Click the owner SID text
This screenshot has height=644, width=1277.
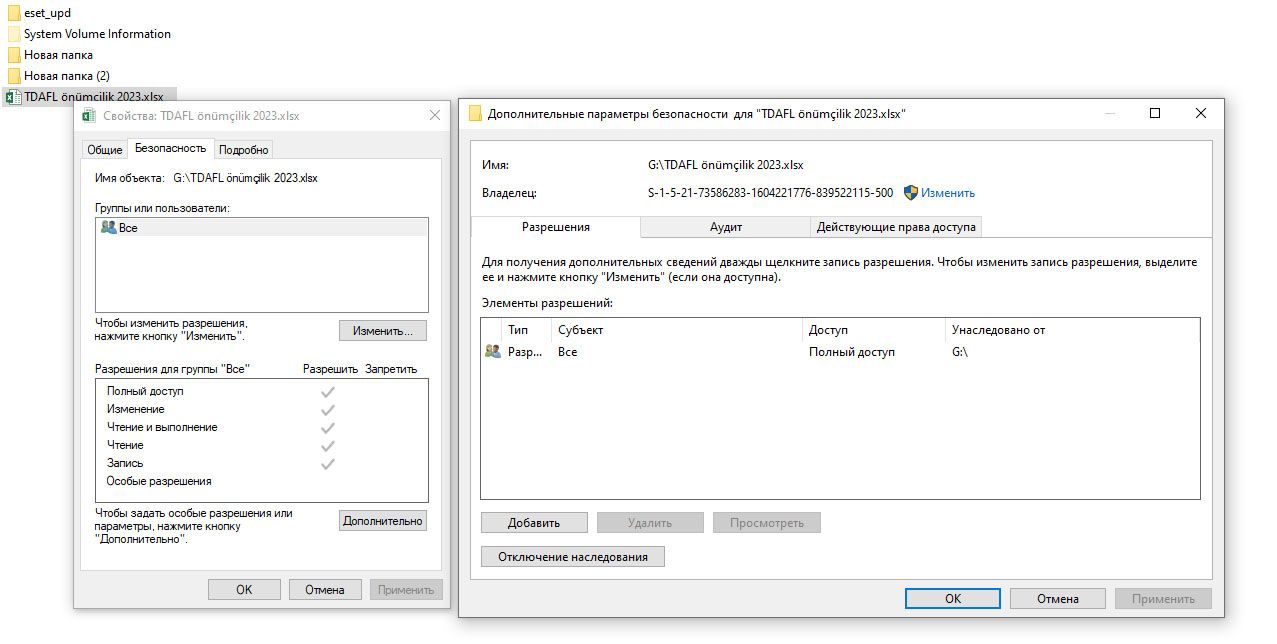coord(771,193)
